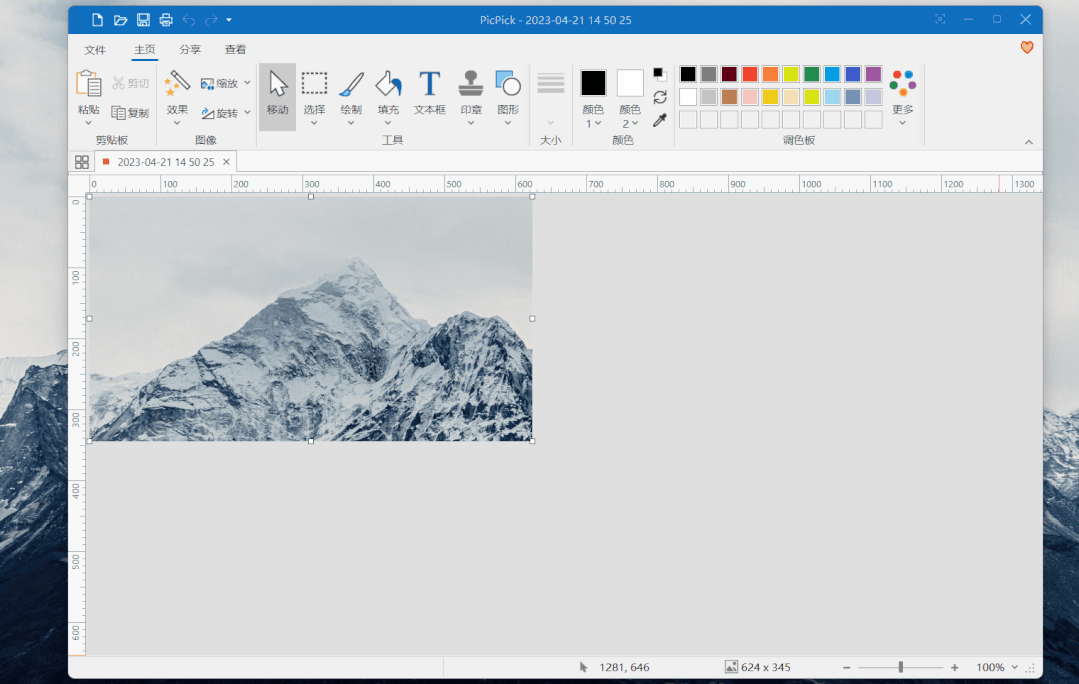Undo the last action
The height and width of the screenshot is (684, 1079).
pos(189,20)
